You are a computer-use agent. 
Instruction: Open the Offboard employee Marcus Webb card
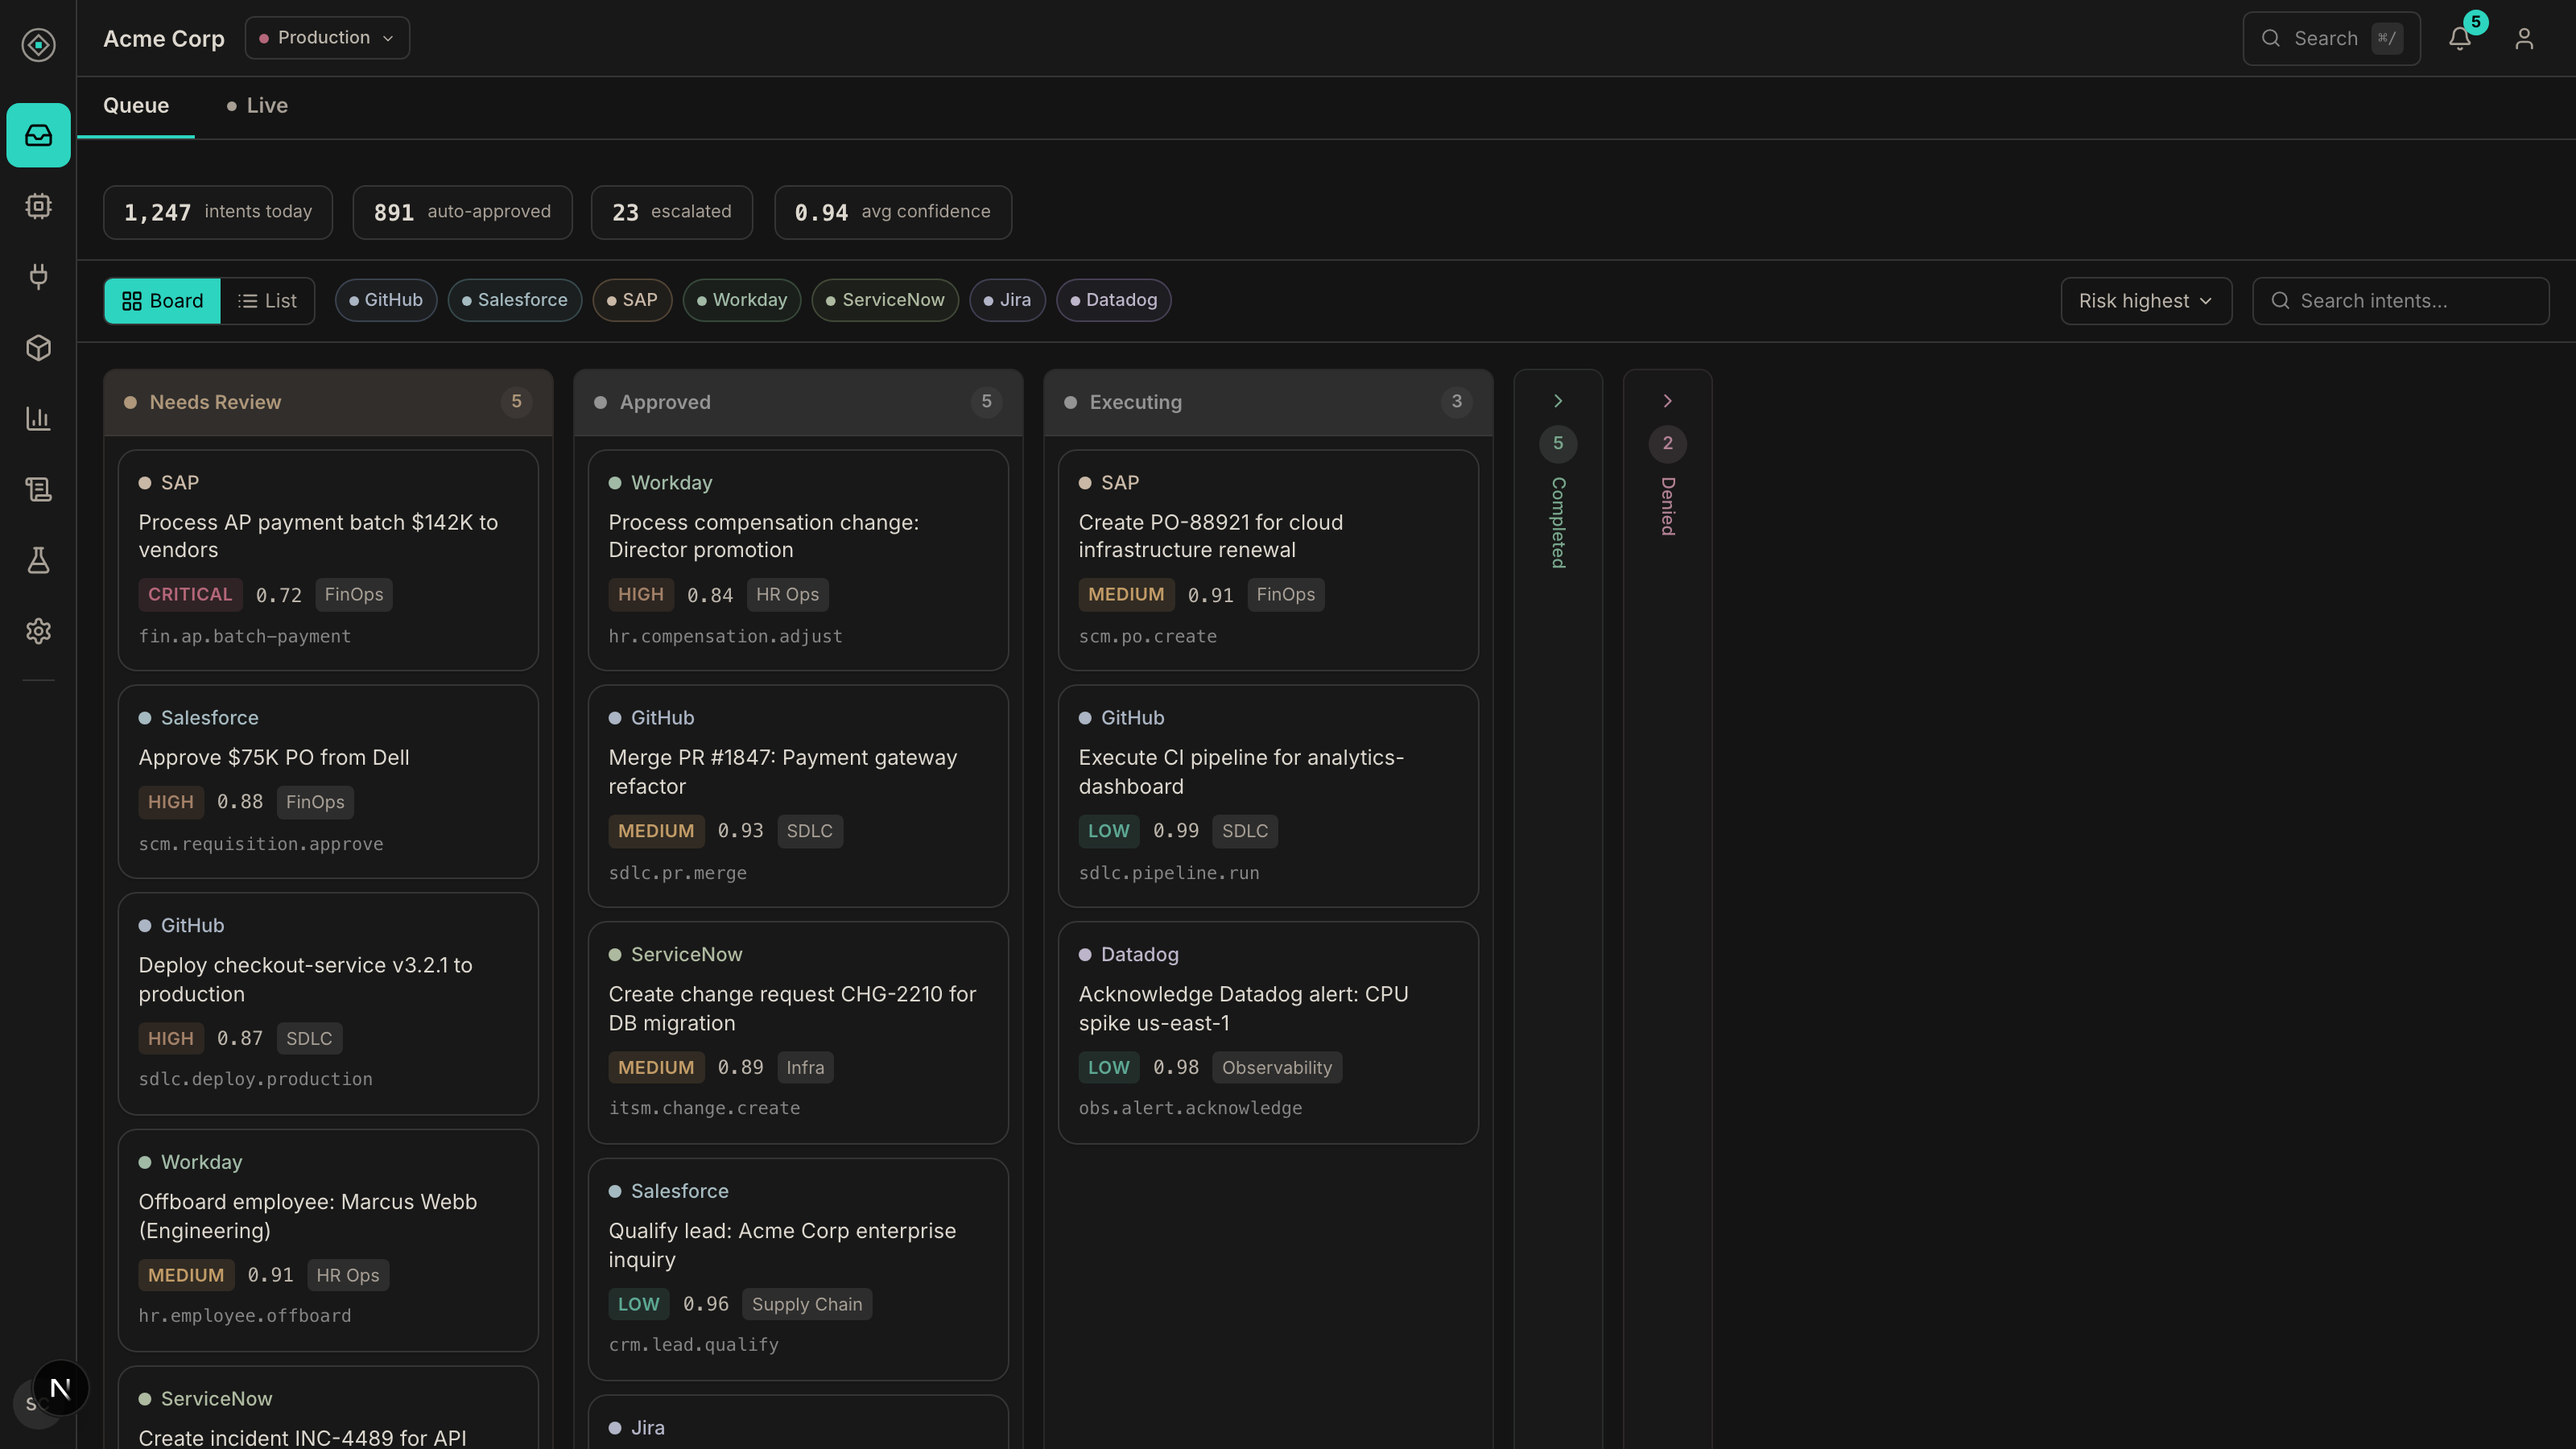point(328,1240)
